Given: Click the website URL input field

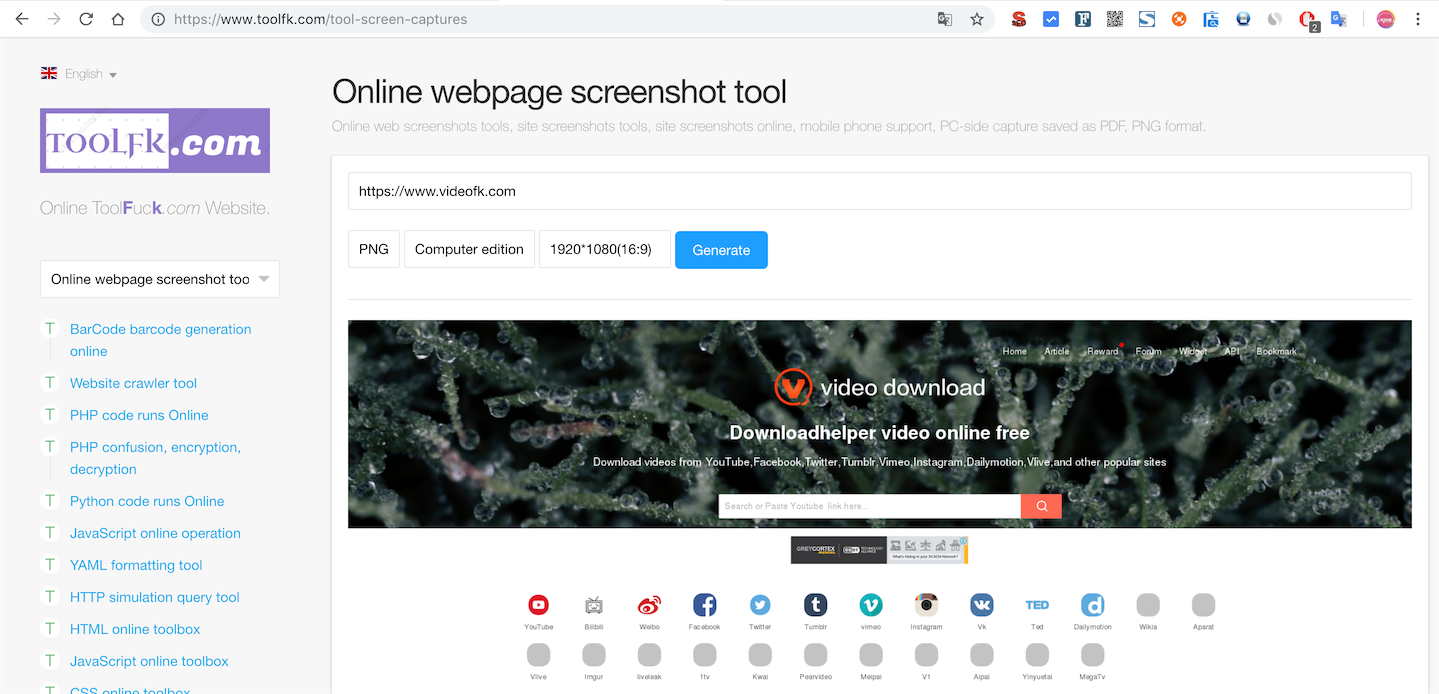Looking at the screenshot, I should coord(878,191).
